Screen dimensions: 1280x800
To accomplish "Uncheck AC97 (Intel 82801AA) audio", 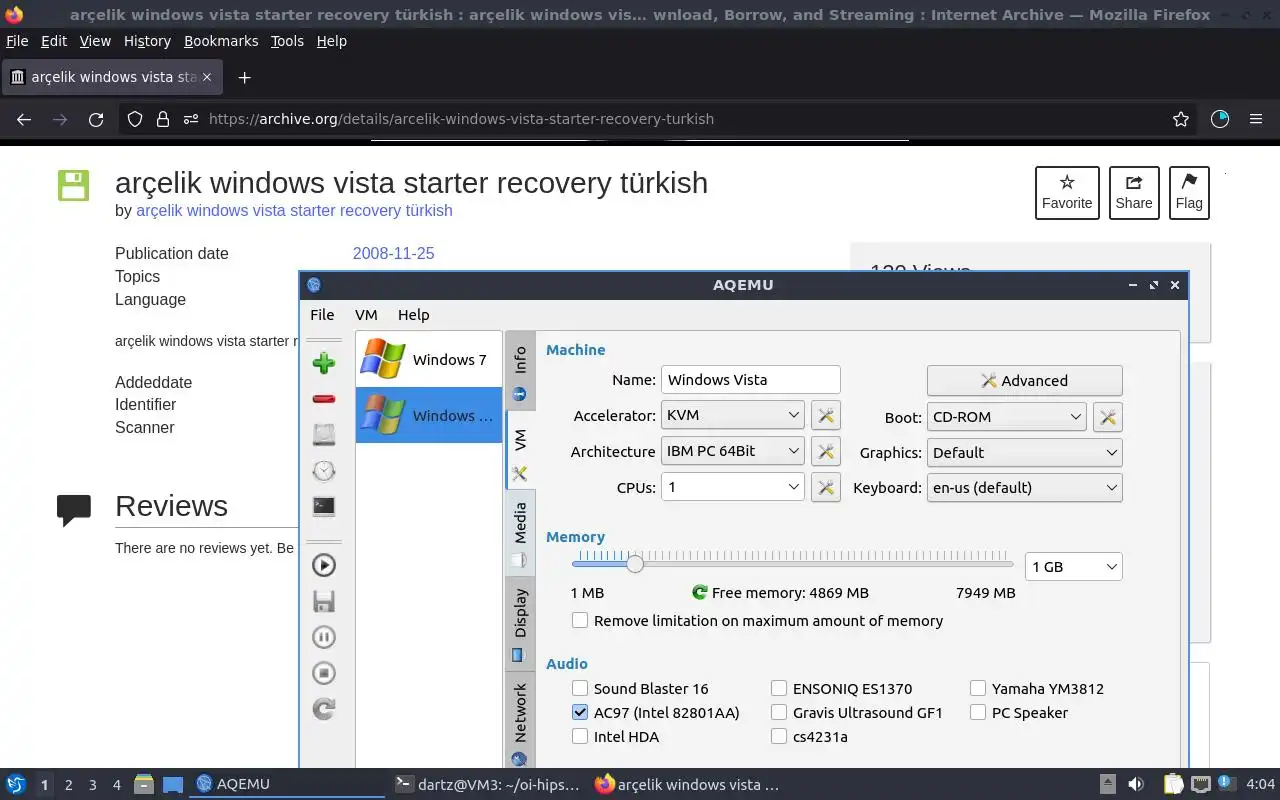I will point(580,712).
